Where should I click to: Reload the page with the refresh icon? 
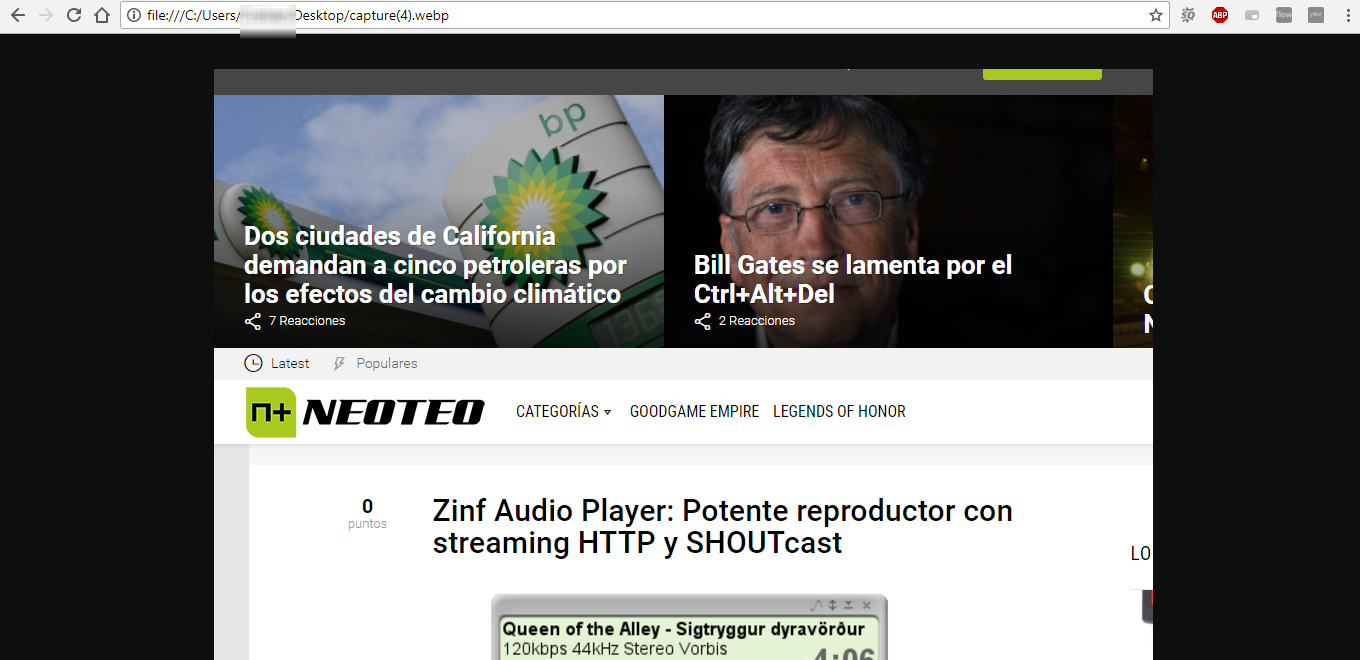pyautogui.click(x=74, y=15)
